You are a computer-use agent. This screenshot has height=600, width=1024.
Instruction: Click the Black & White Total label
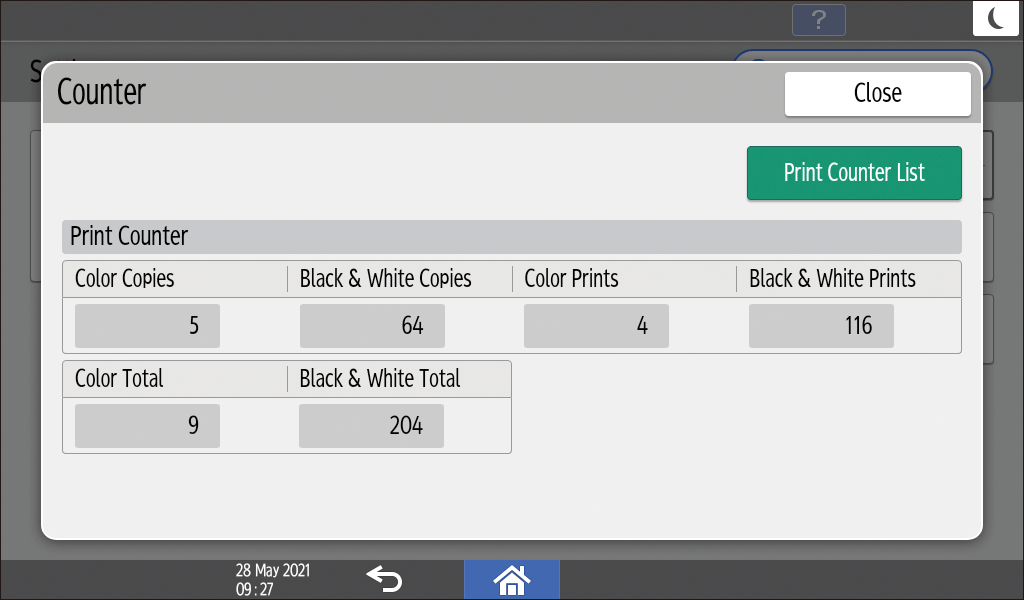(380, 379)
